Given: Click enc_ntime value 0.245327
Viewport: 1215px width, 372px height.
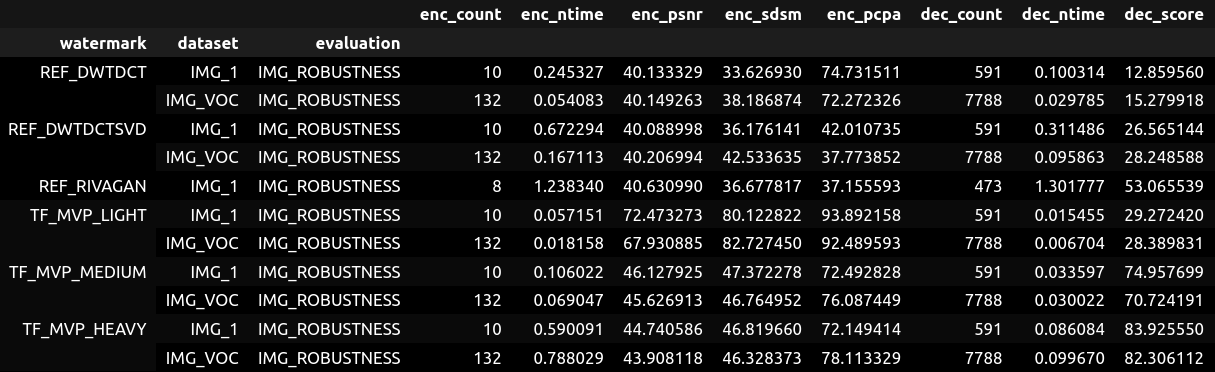Looking at the screenshot, I should [569, 72].
